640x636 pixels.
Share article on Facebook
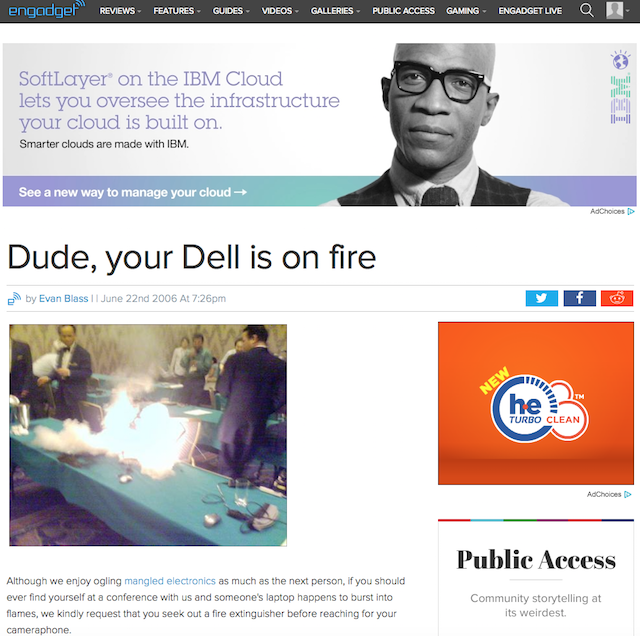580,298
